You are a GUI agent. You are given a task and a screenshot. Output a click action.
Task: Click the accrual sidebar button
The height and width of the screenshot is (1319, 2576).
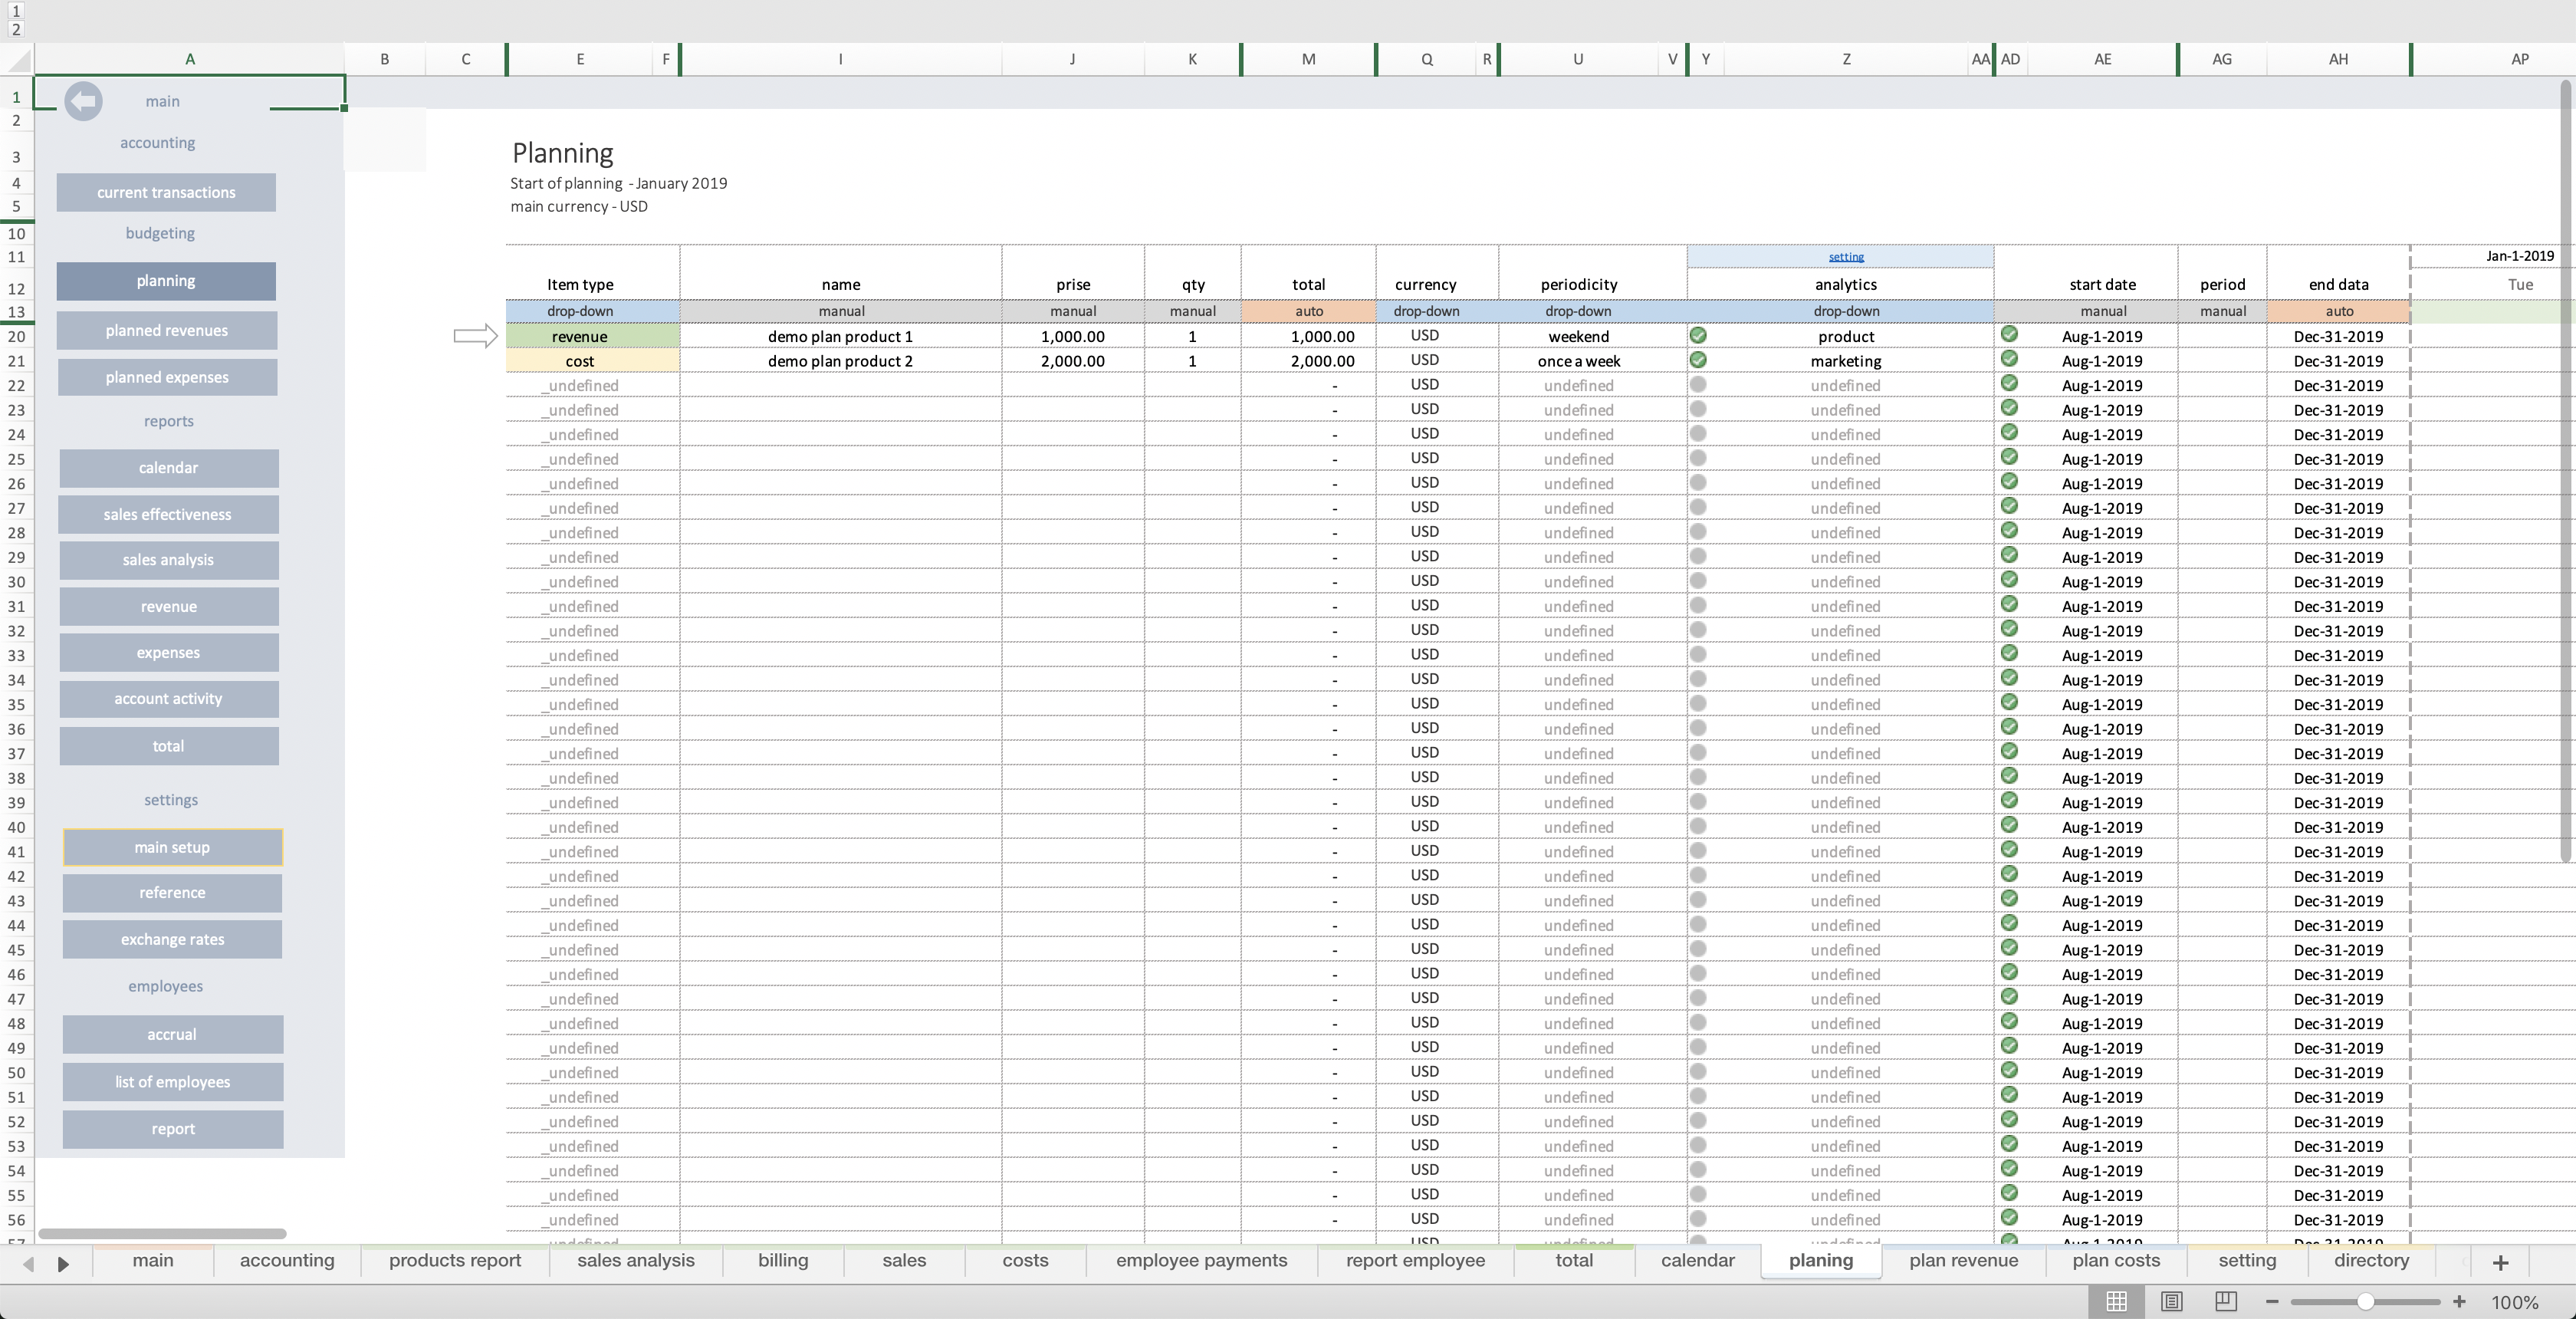click(x=172, y=1034)
